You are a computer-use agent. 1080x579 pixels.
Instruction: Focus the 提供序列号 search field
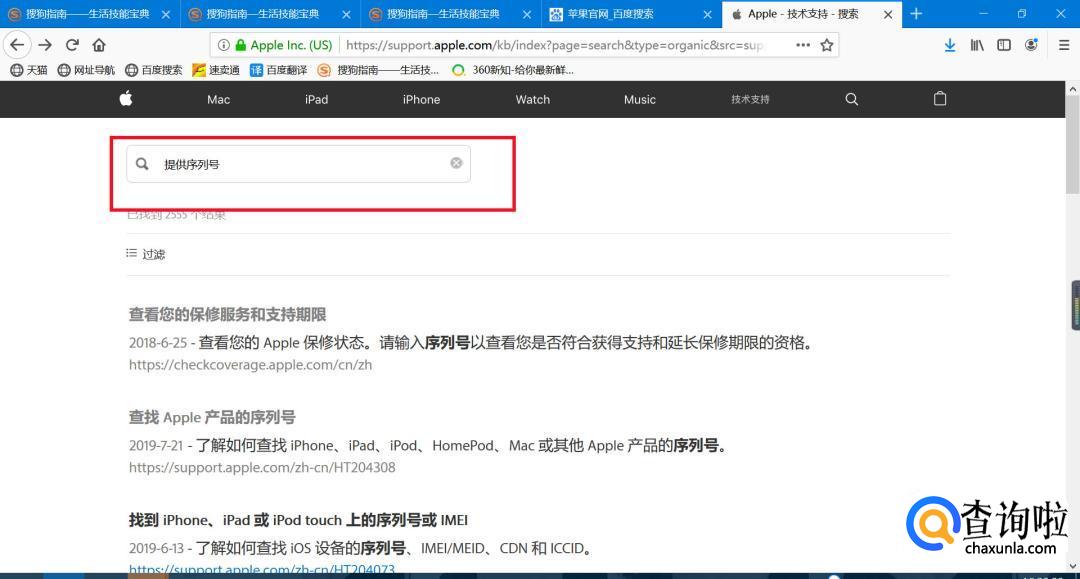[x=298, y=164]
